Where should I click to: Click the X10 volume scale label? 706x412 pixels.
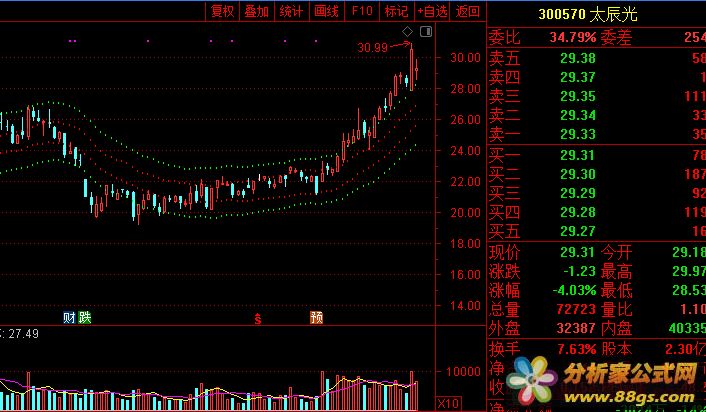tap(448, 403)
